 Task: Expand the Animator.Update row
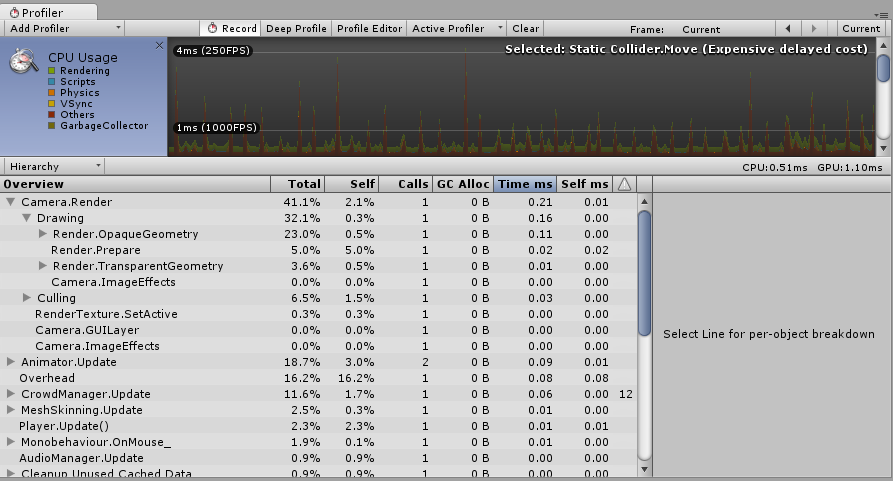point(11,362)
